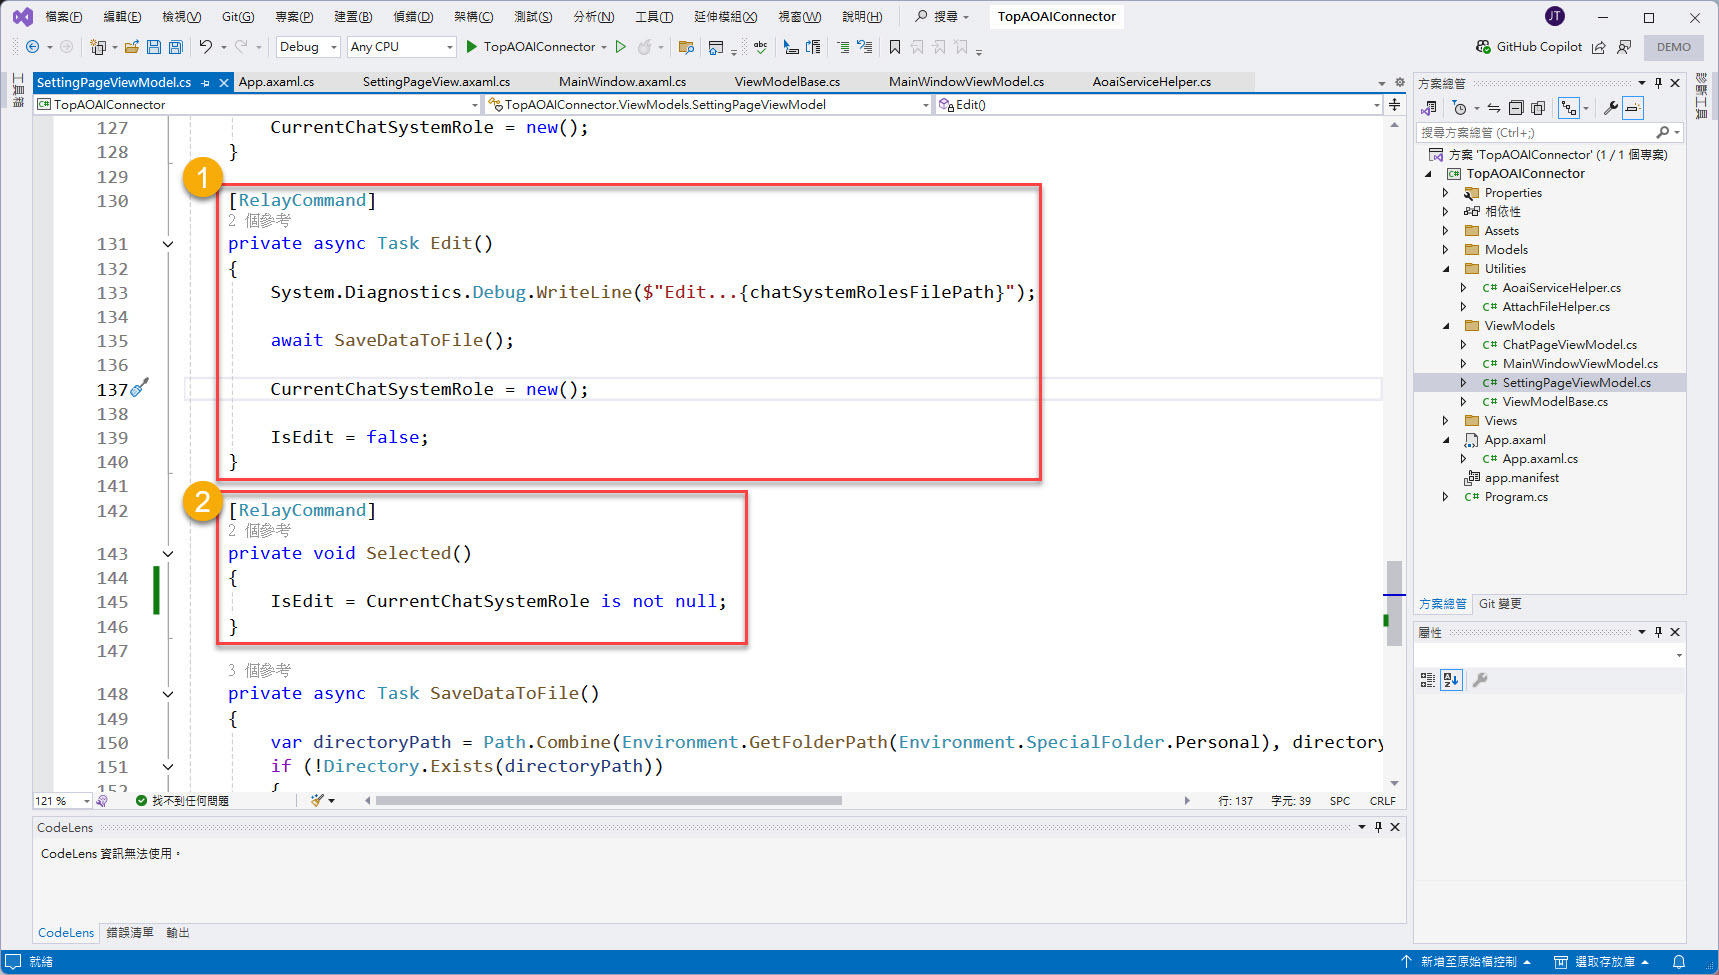Screen dimensions: 1719x975
Task: Open the 工具(T) Tools menu
Action: click(x=654, y=17)
